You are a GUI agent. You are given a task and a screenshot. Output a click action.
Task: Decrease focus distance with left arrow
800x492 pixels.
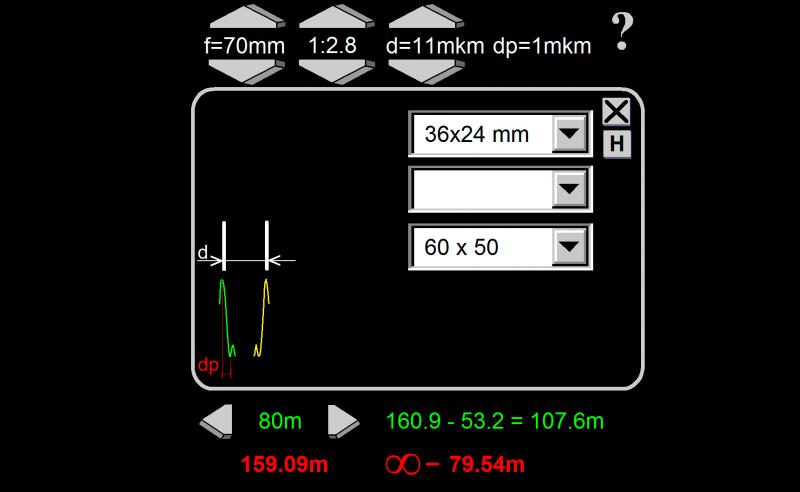click(216, 422)
